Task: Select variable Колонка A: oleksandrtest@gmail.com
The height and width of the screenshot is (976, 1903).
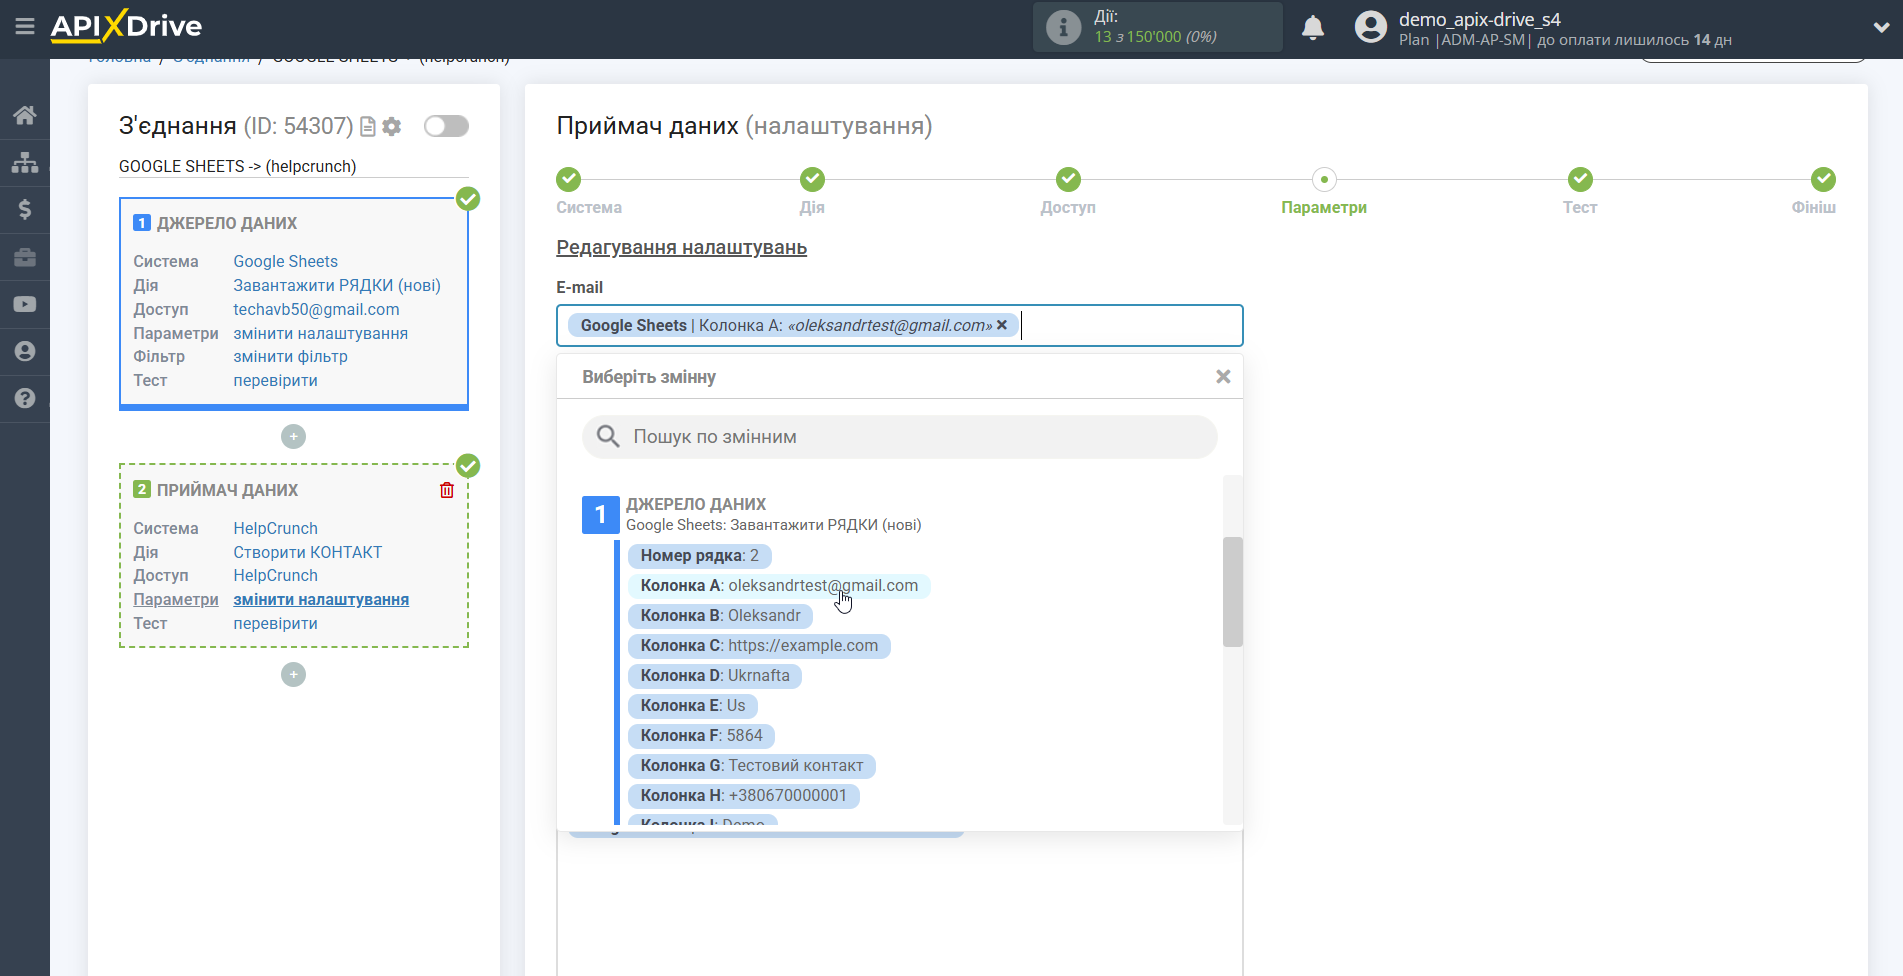Action: (779, 586)
